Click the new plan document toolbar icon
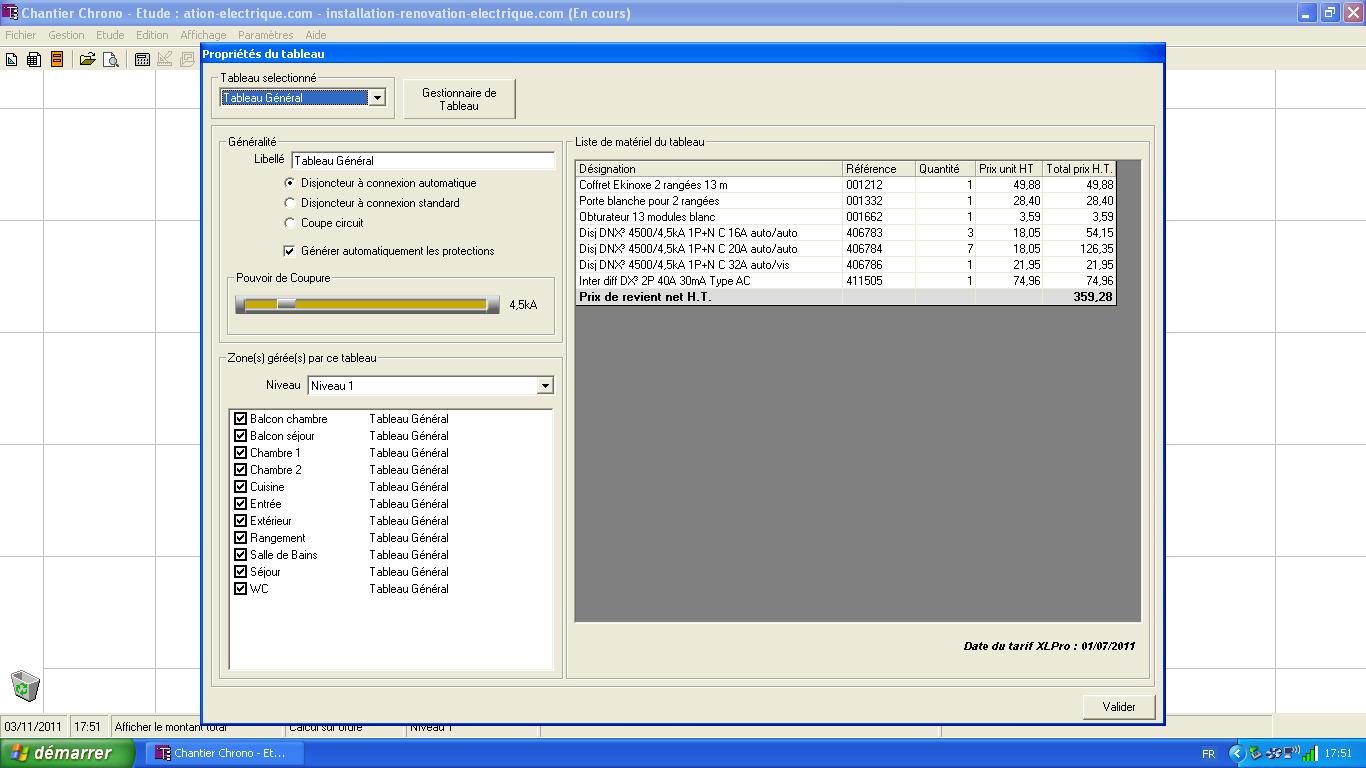 12,60
